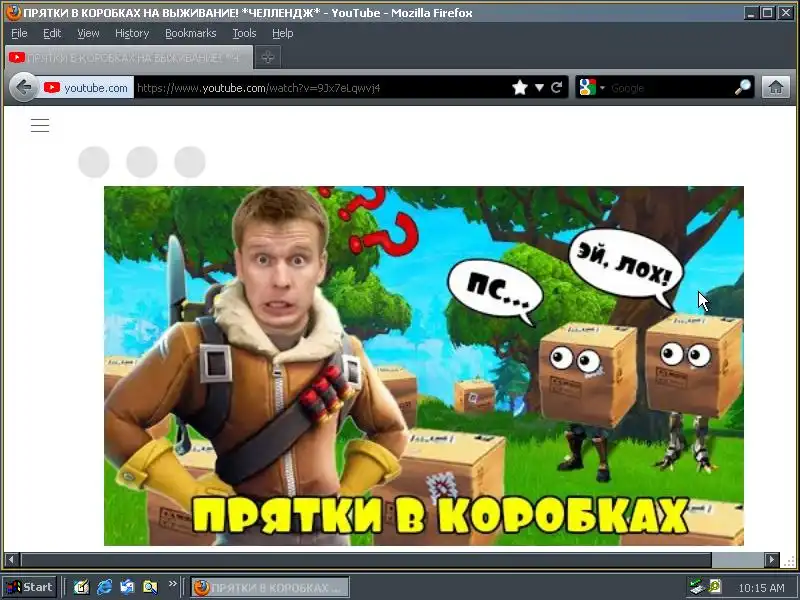
Task: Click the Firefox taskbar window button
Action: (x=270, y=588)
